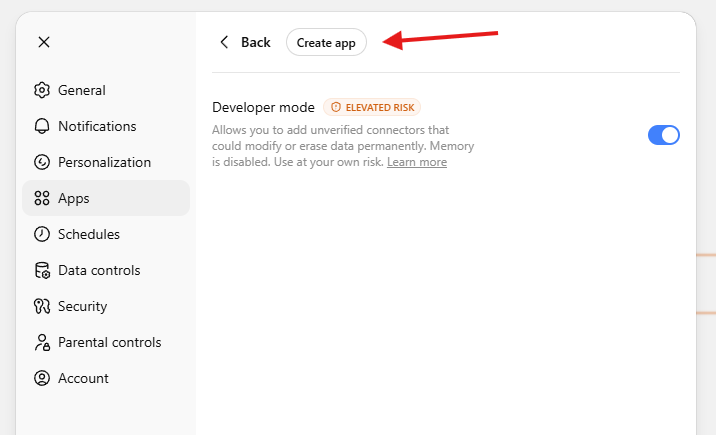The width and height of the screenshot is (716, 435).
Task: Close the settings dialog with the X icon
Action: pyautogui.click(x=44, y=42)
